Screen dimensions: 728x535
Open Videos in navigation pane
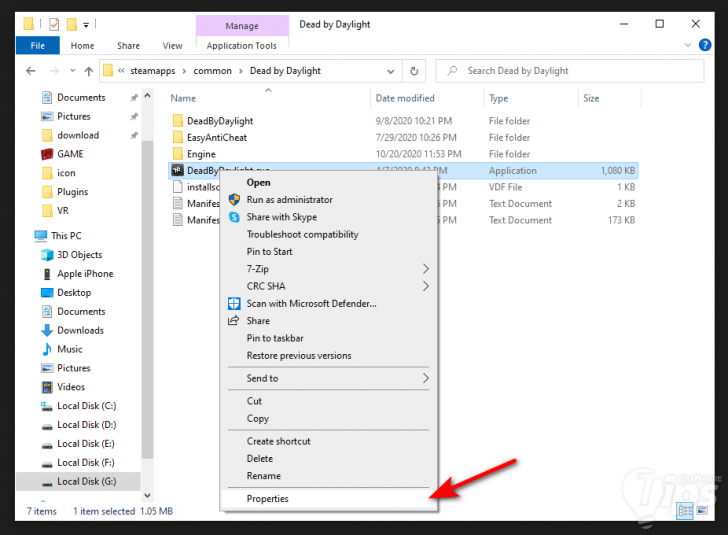[x=71, y=387]
